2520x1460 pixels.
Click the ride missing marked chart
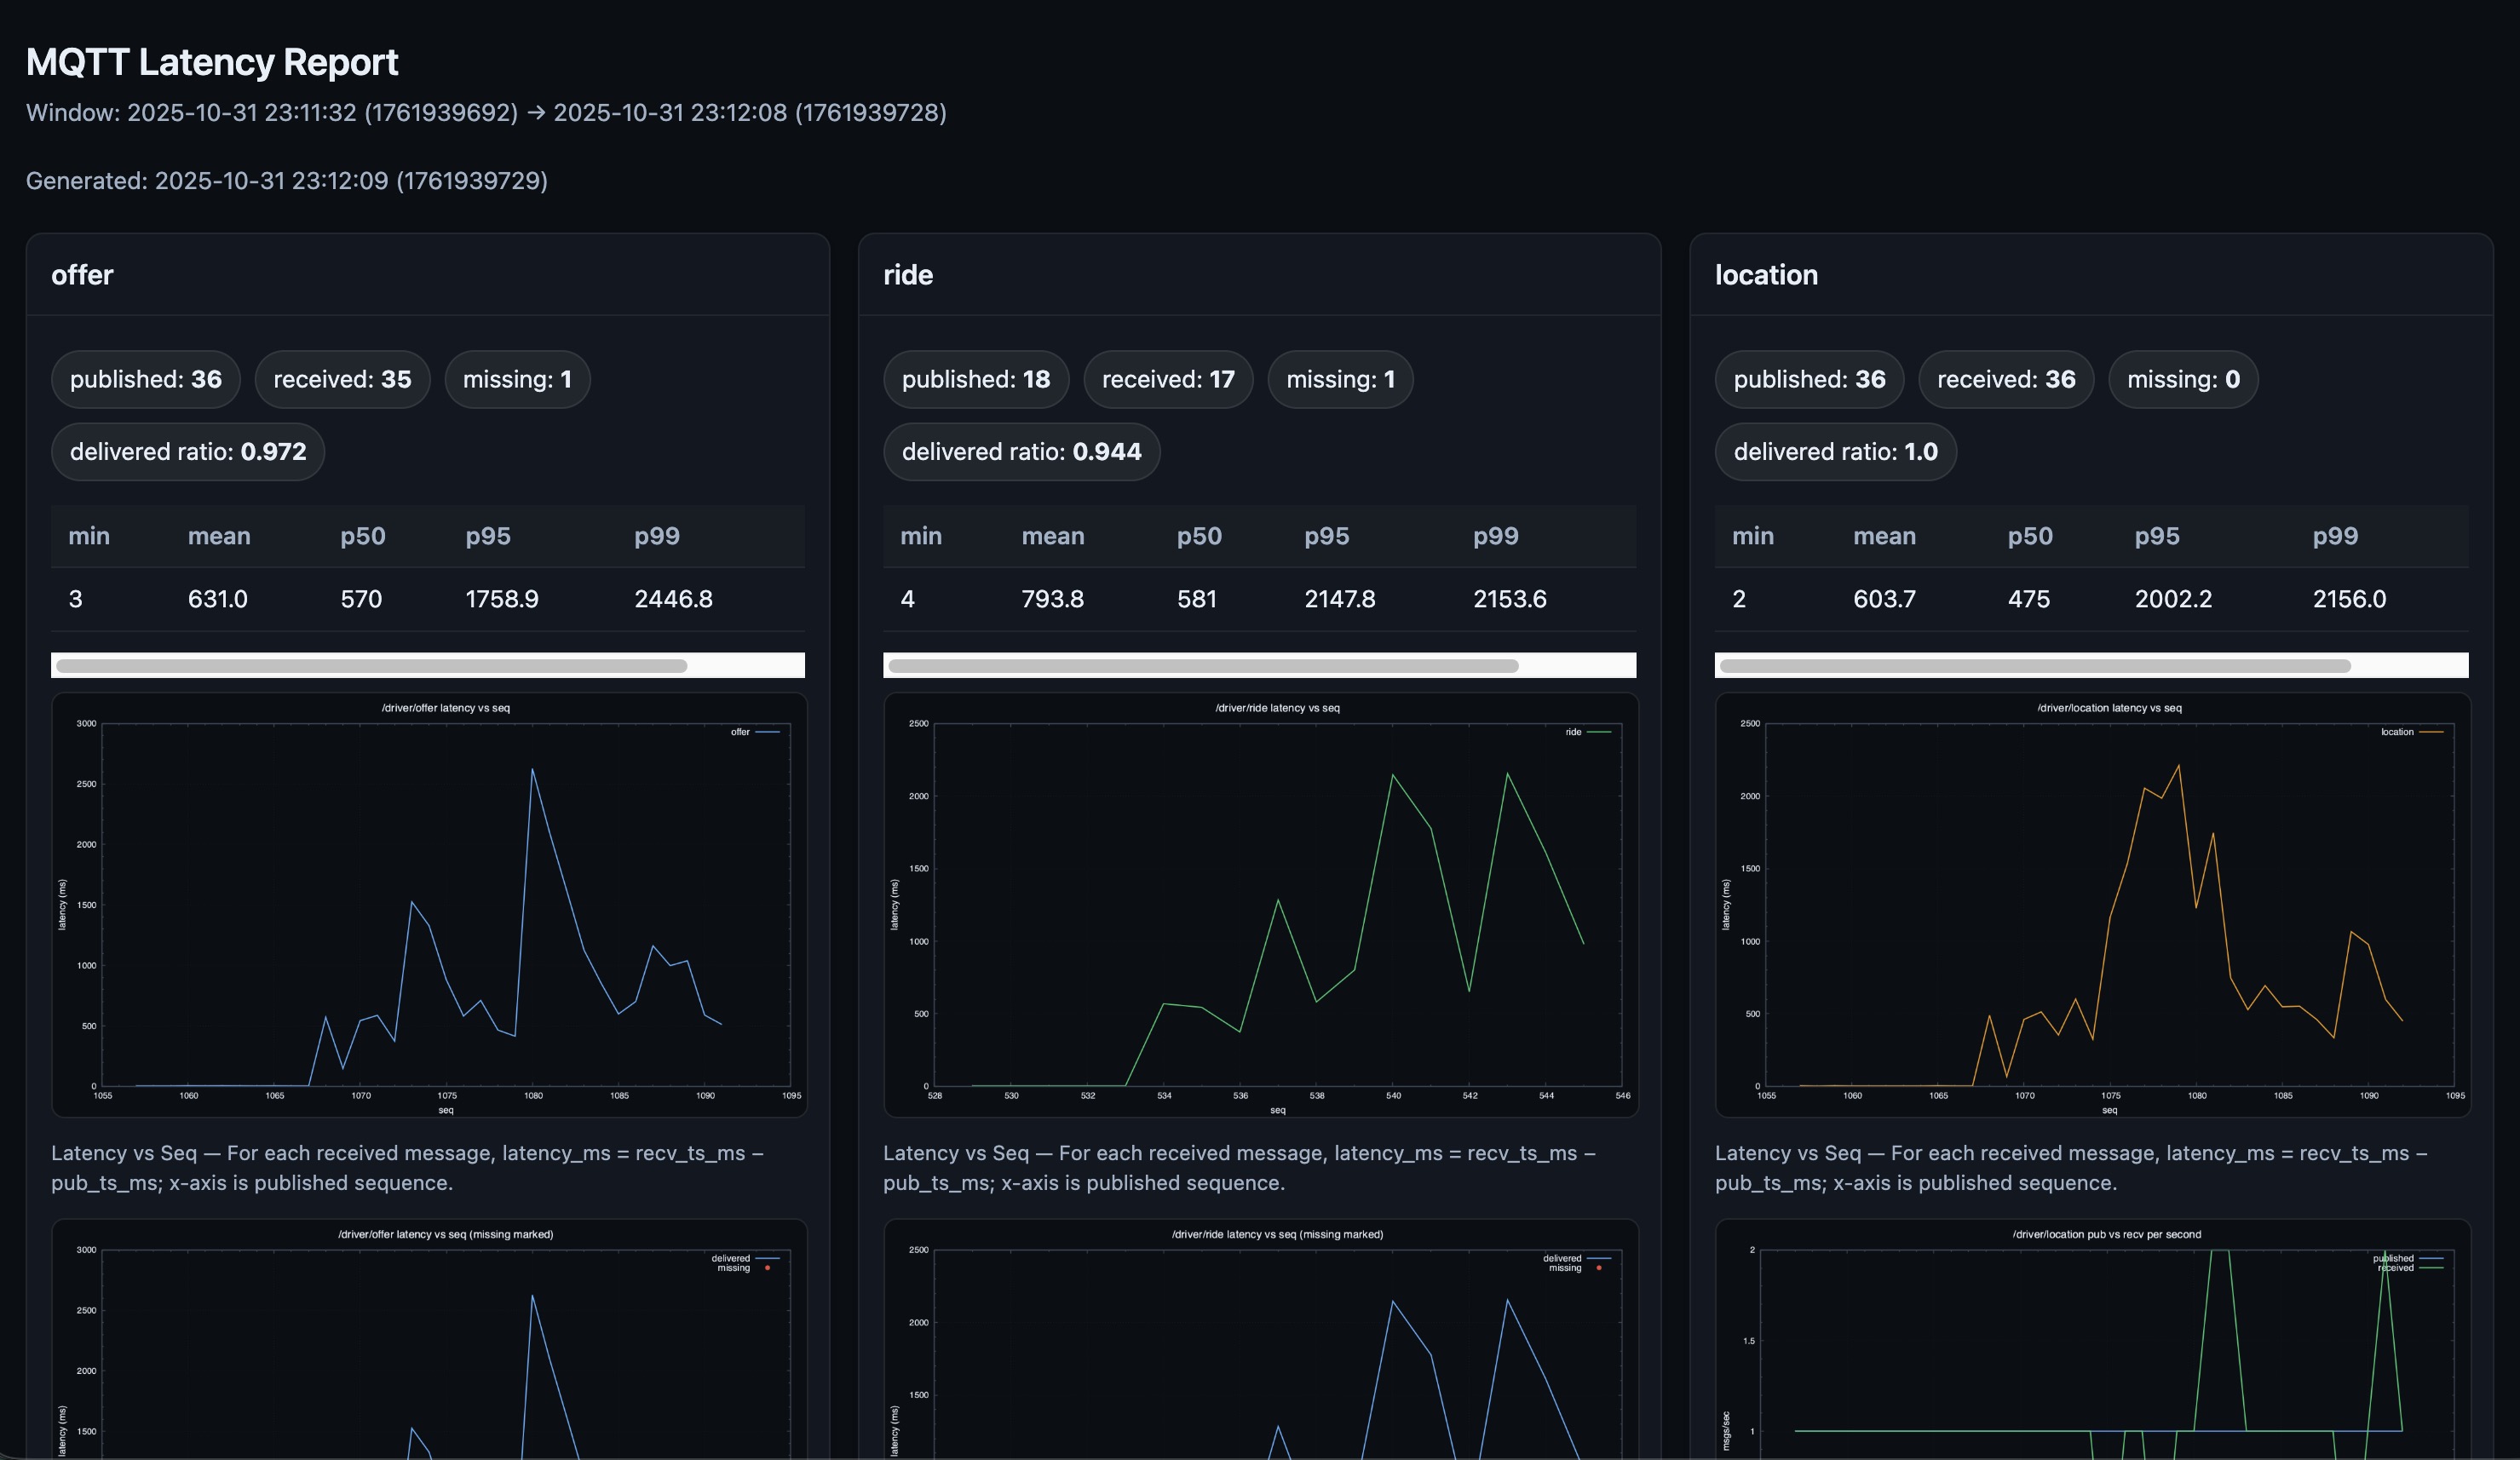tap(1260, 1340)
